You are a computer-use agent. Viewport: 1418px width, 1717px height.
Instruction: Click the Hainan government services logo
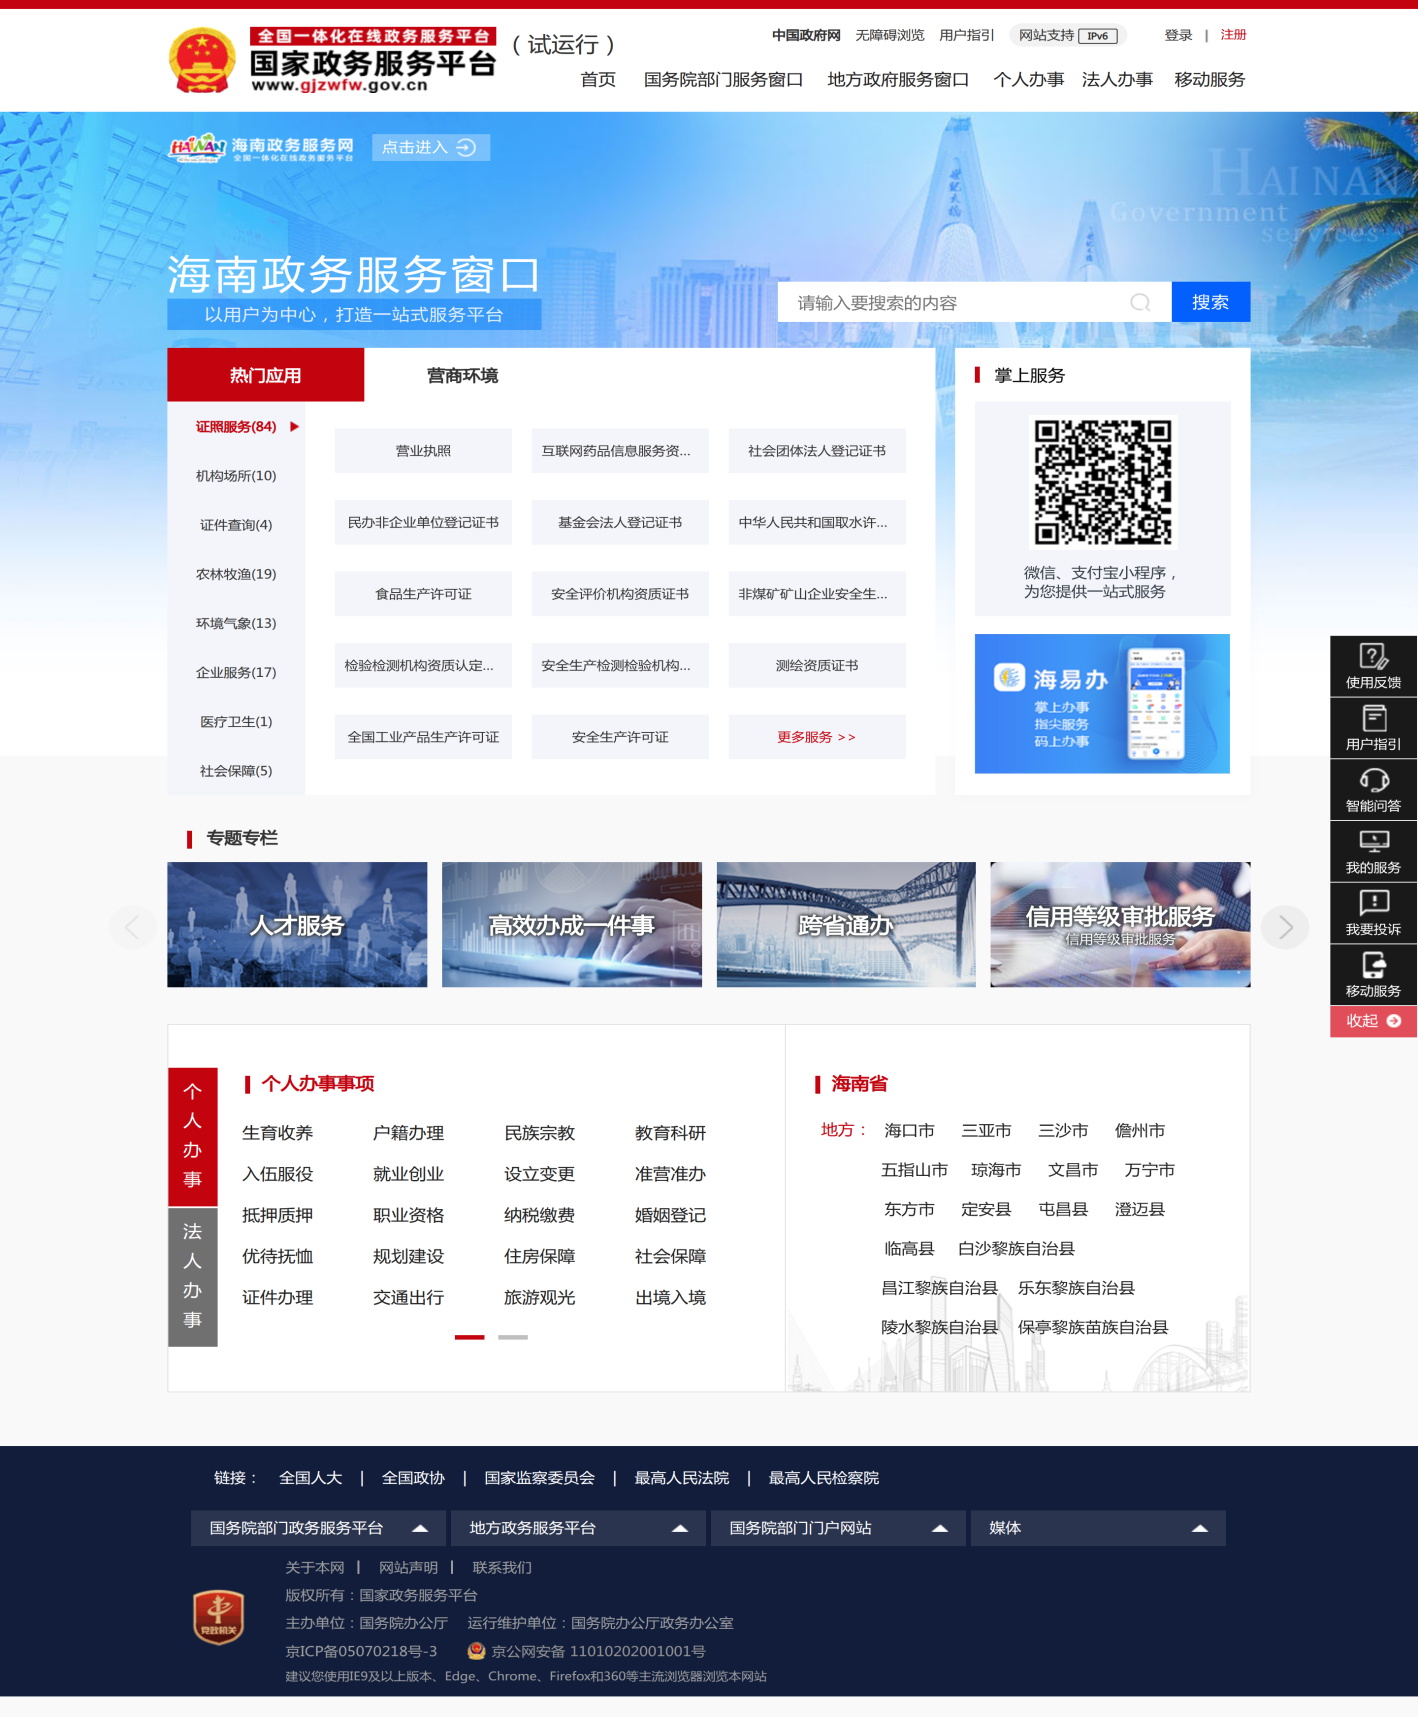tap(261, 147)
